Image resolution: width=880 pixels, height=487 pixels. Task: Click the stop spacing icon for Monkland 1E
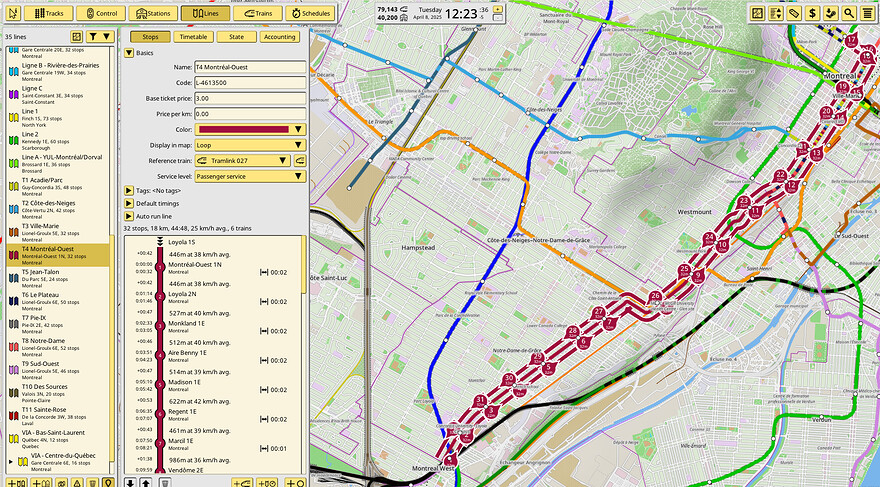[264, 331]
